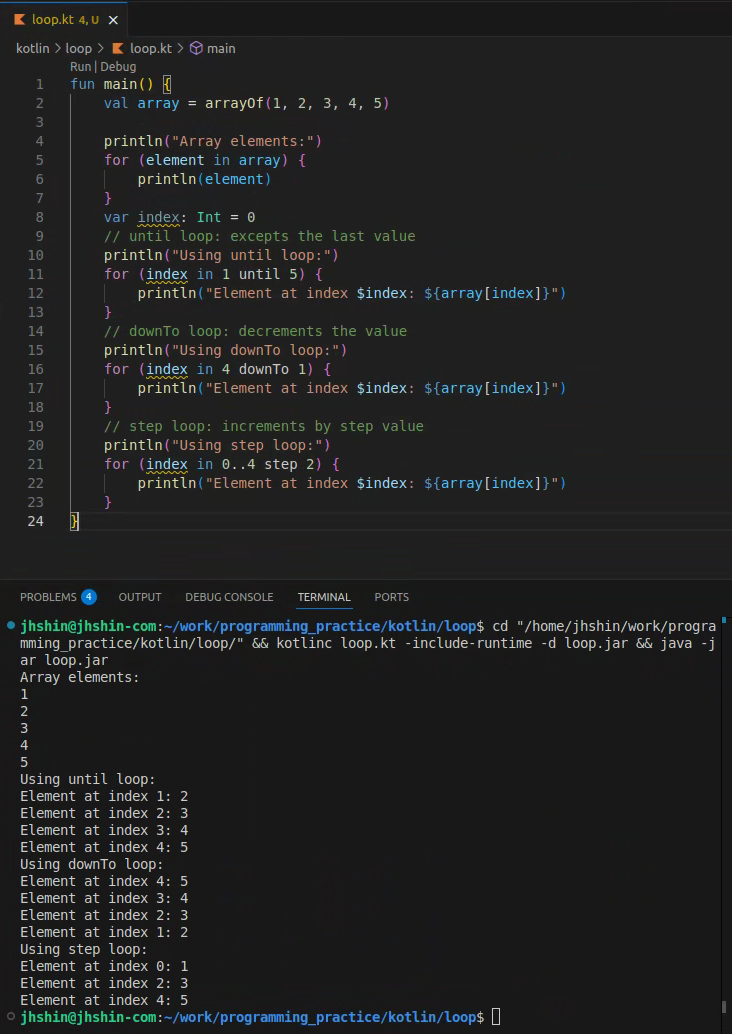Switch to the OUTPUT panel tab
This screenshot has height=1034, width=732.
[x=140, y=597]
